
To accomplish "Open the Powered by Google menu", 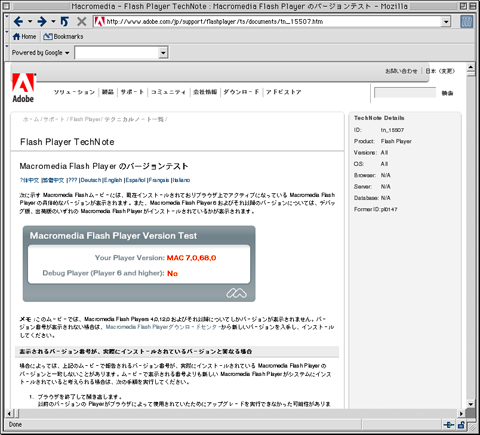I will coord(40,53).
